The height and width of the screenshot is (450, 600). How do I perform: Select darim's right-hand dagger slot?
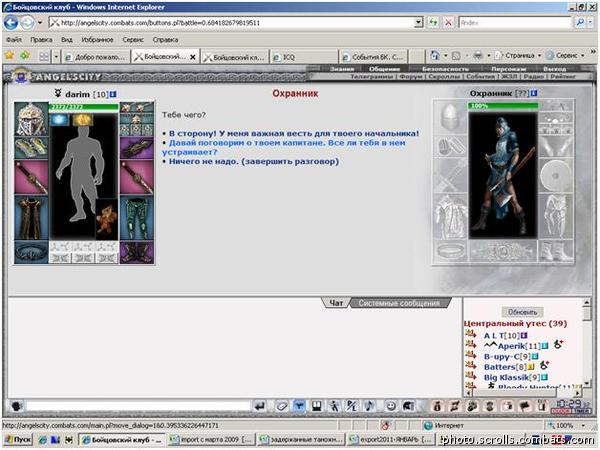click(x=137, y=177)
